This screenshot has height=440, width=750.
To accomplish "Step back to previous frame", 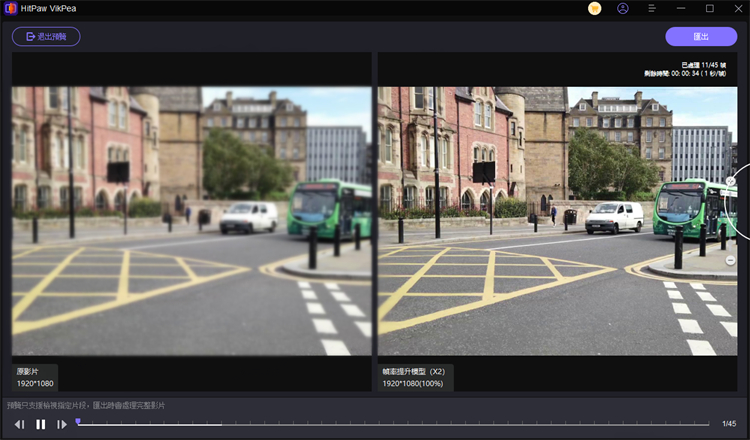I will click(19, 424).
